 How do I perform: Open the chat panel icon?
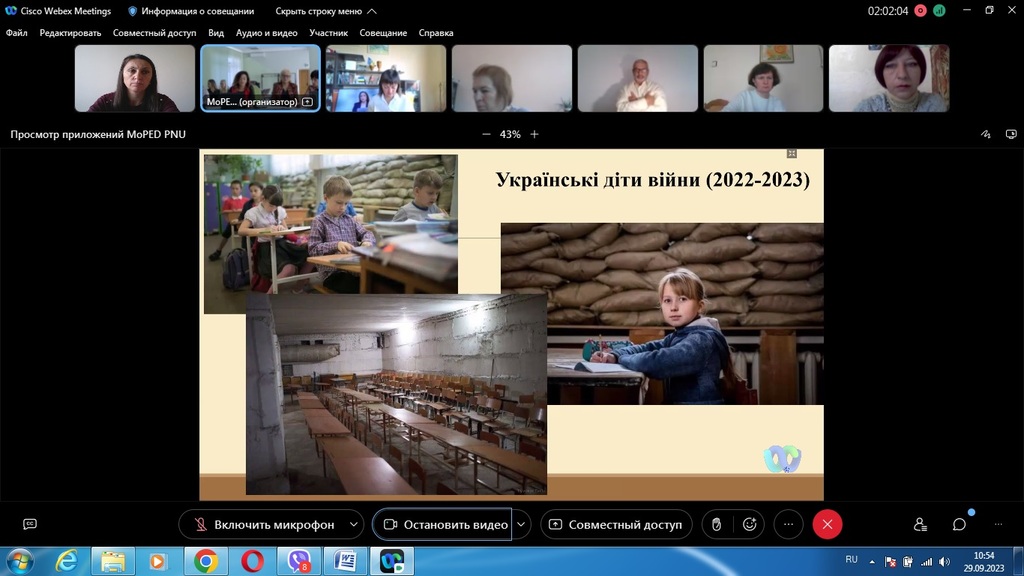pos(959,524)
